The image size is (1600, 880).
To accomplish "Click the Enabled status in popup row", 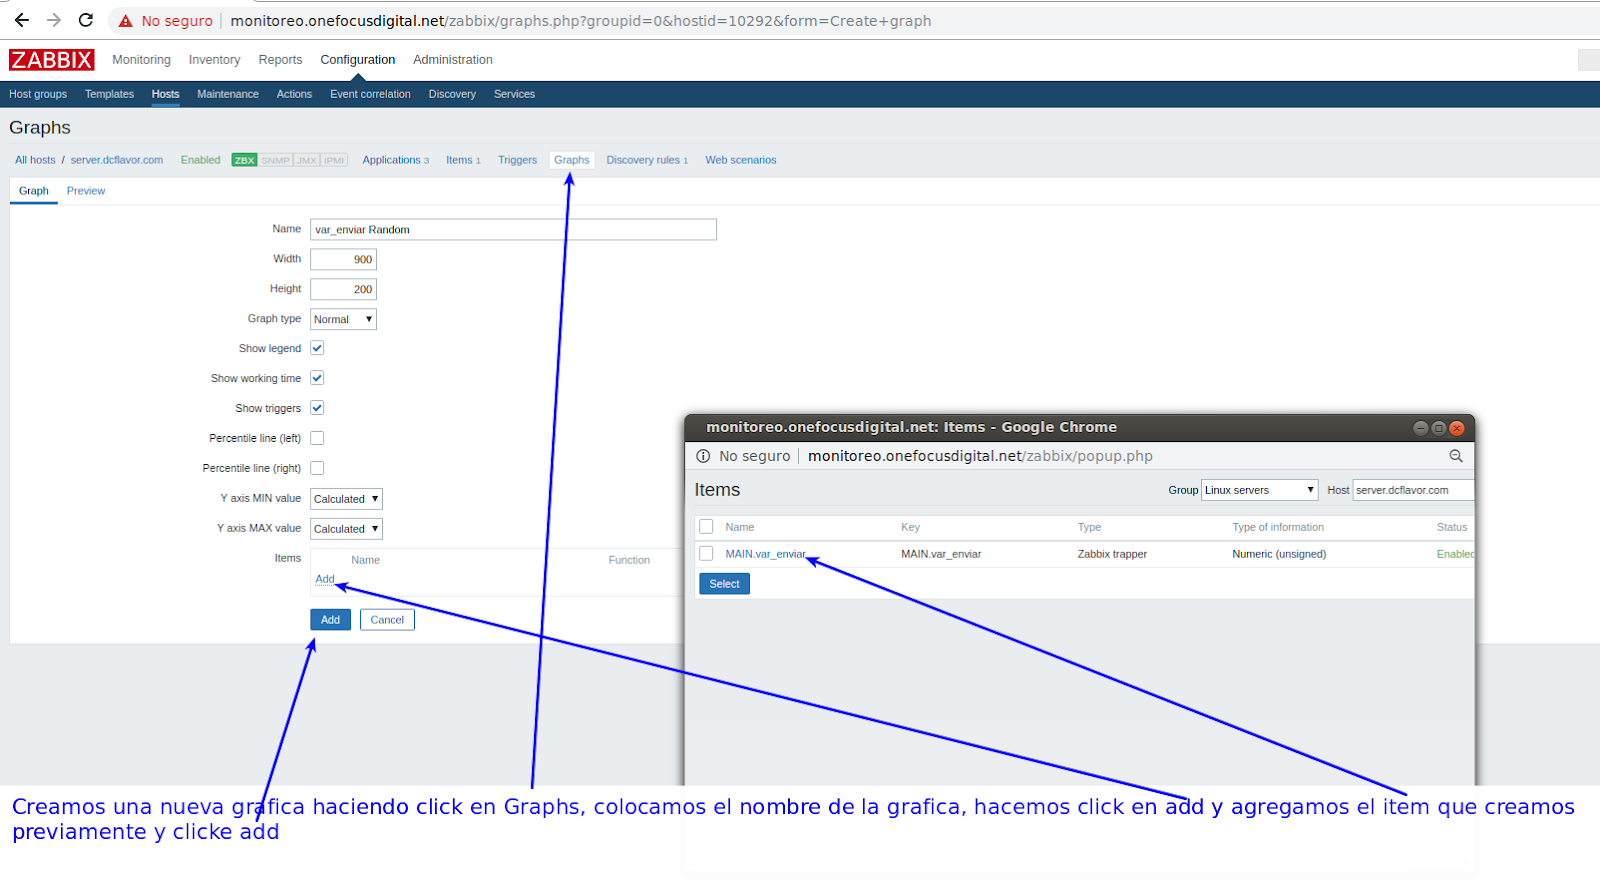I will 1455,554.
